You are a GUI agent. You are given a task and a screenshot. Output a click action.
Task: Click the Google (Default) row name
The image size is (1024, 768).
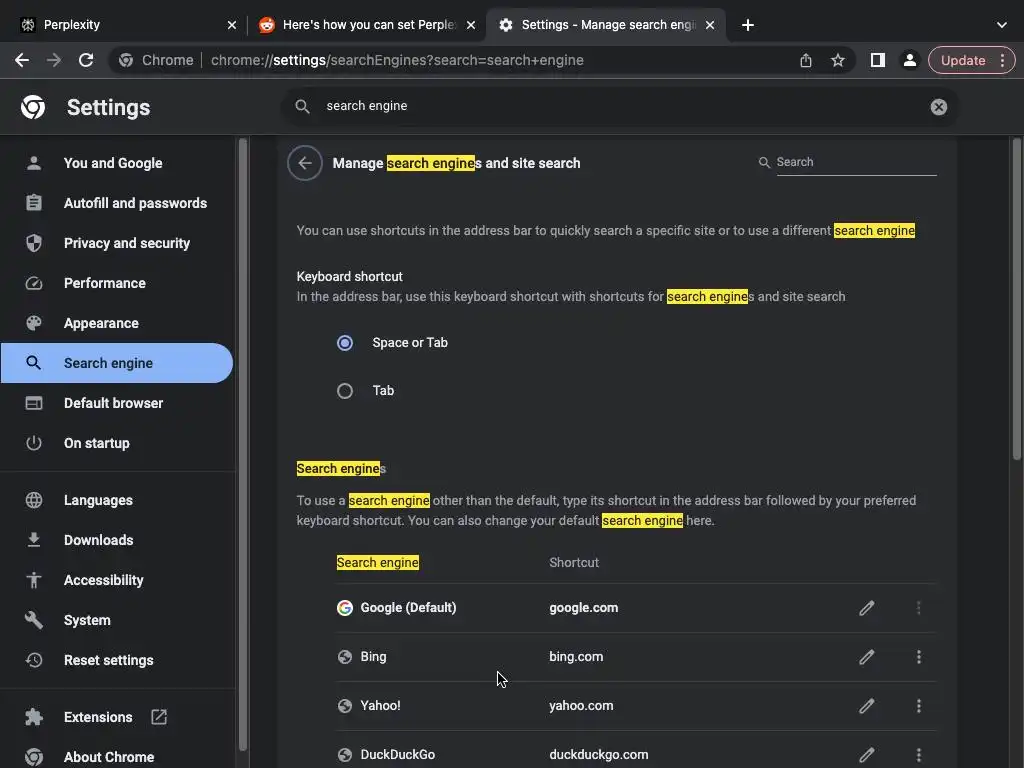point(408,607)
